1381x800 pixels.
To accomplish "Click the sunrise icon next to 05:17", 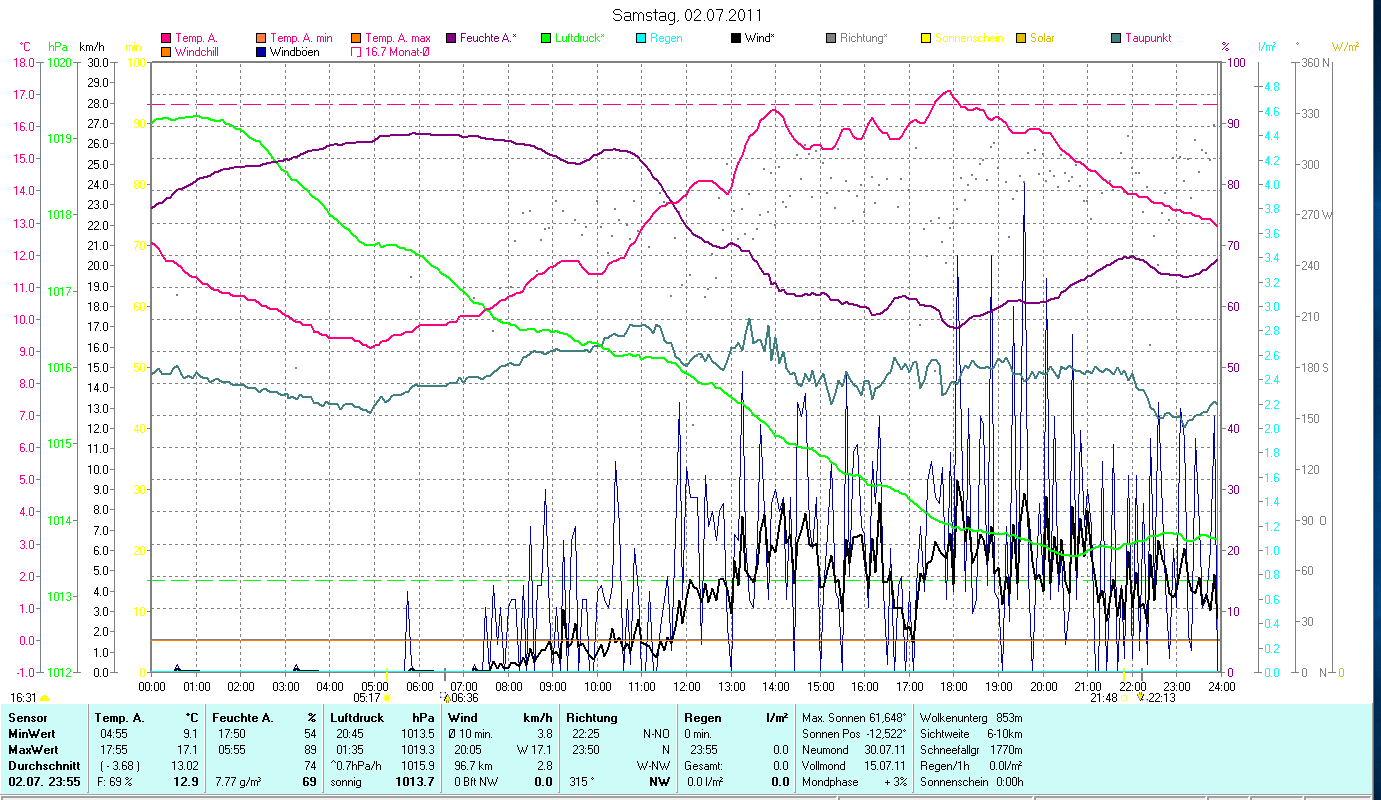I will [x=387, y=698].
